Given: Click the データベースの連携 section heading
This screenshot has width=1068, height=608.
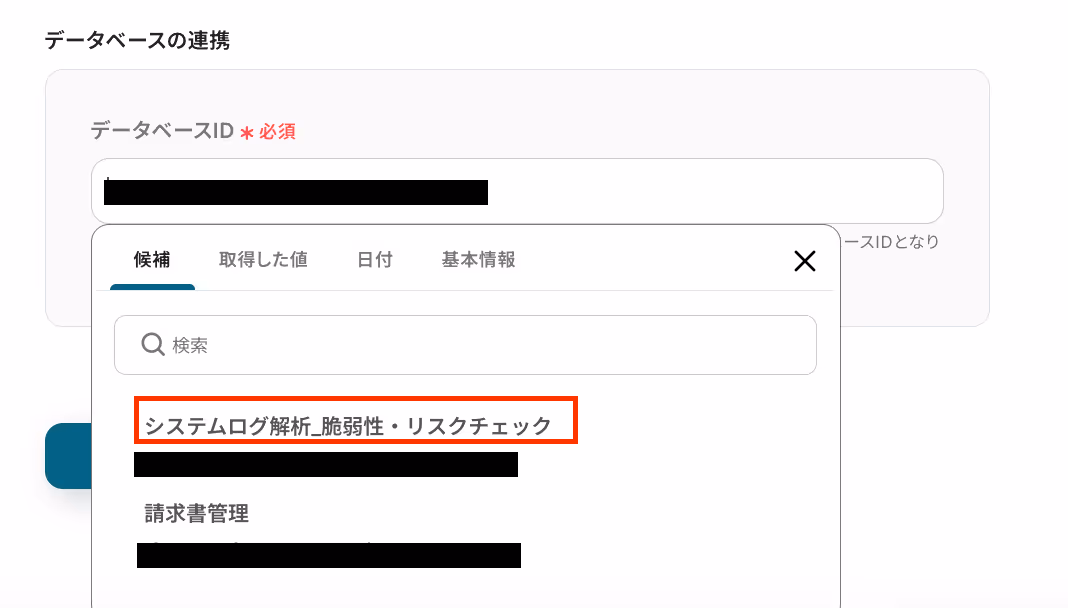Looking at the screenshot, I should 137,40.
